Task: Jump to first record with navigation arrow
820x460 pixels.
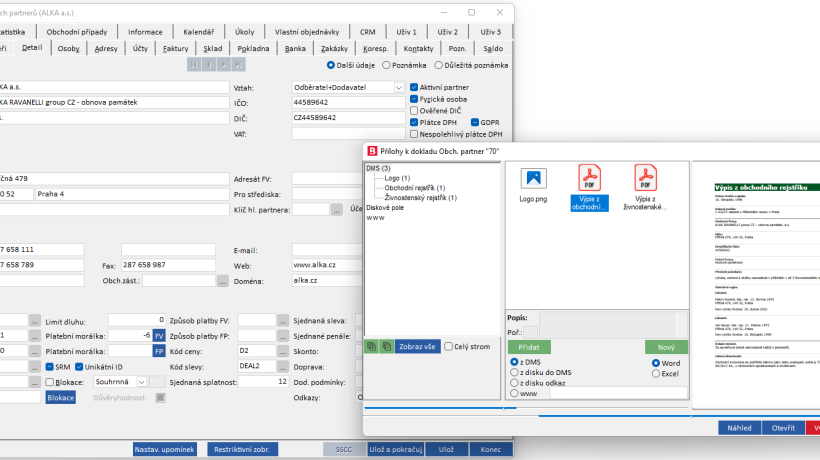Action: click(x=196, y=65)
